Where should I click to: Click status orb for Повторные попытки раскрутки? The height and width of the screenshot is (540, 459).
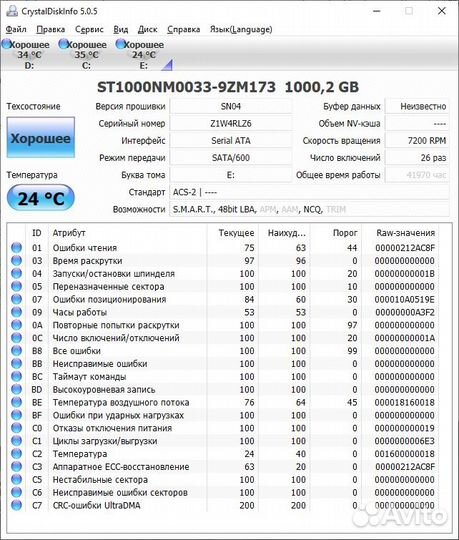16,325
